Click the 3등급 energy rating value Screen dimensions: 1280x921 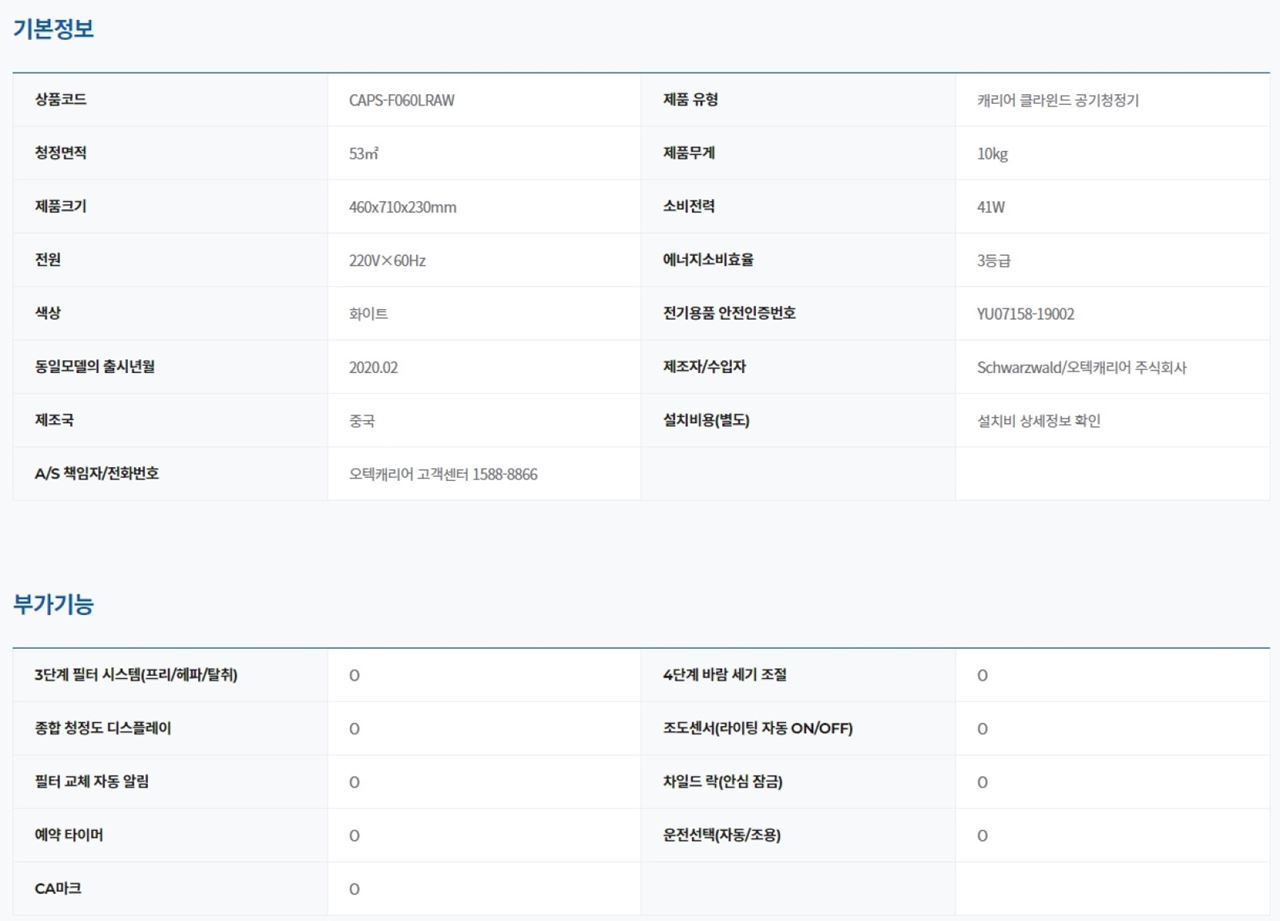point(994,261)
